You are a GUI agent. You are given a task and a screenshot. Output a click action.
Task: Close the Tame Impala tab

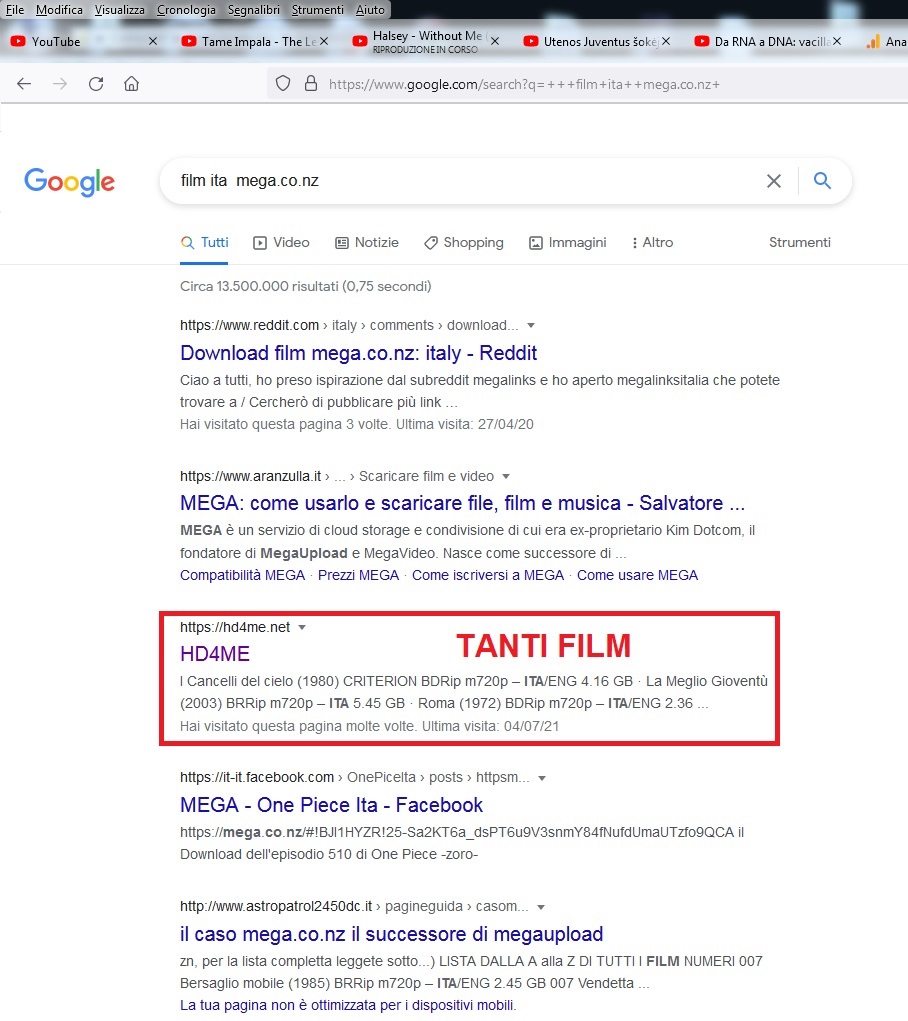click(324, 41)
